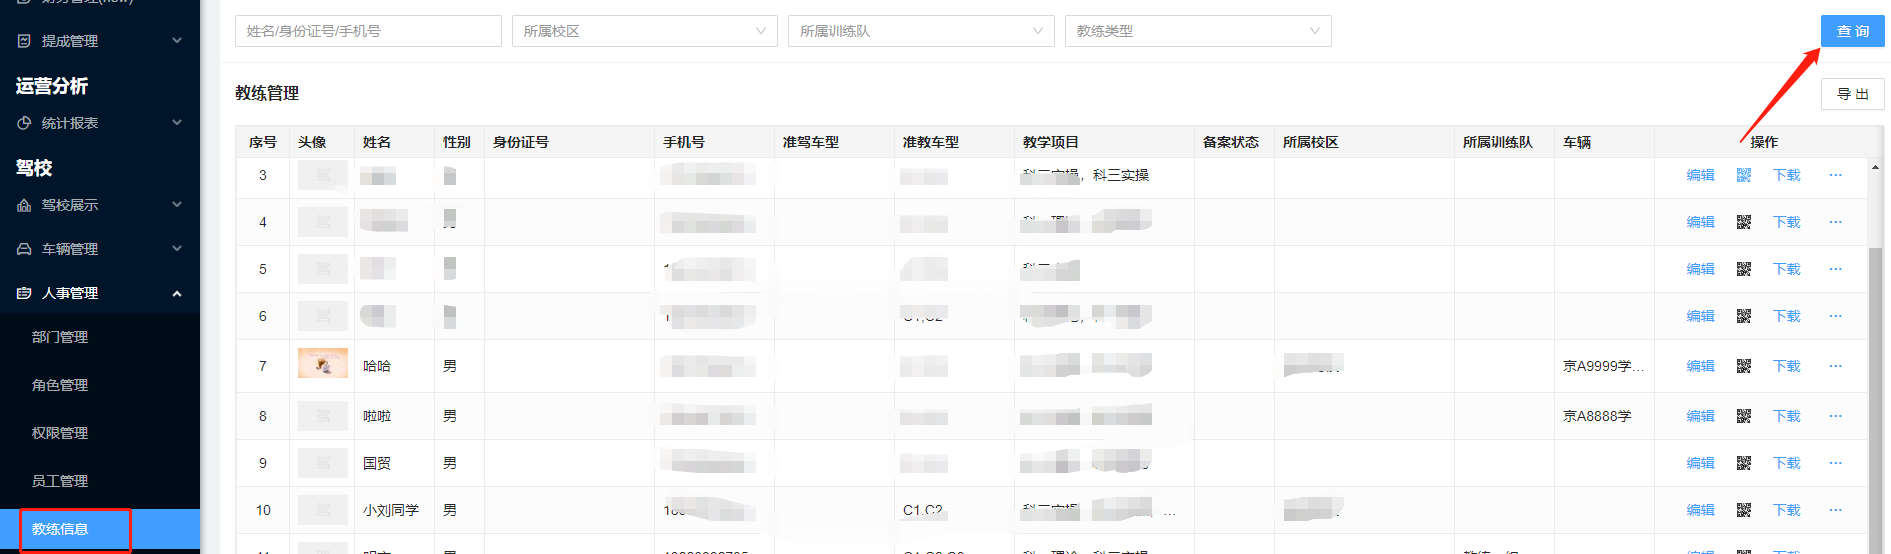Expand the 驾校展示 menu chevron
This screenshot has height=554, width=1891.
[x=177, y=205]
